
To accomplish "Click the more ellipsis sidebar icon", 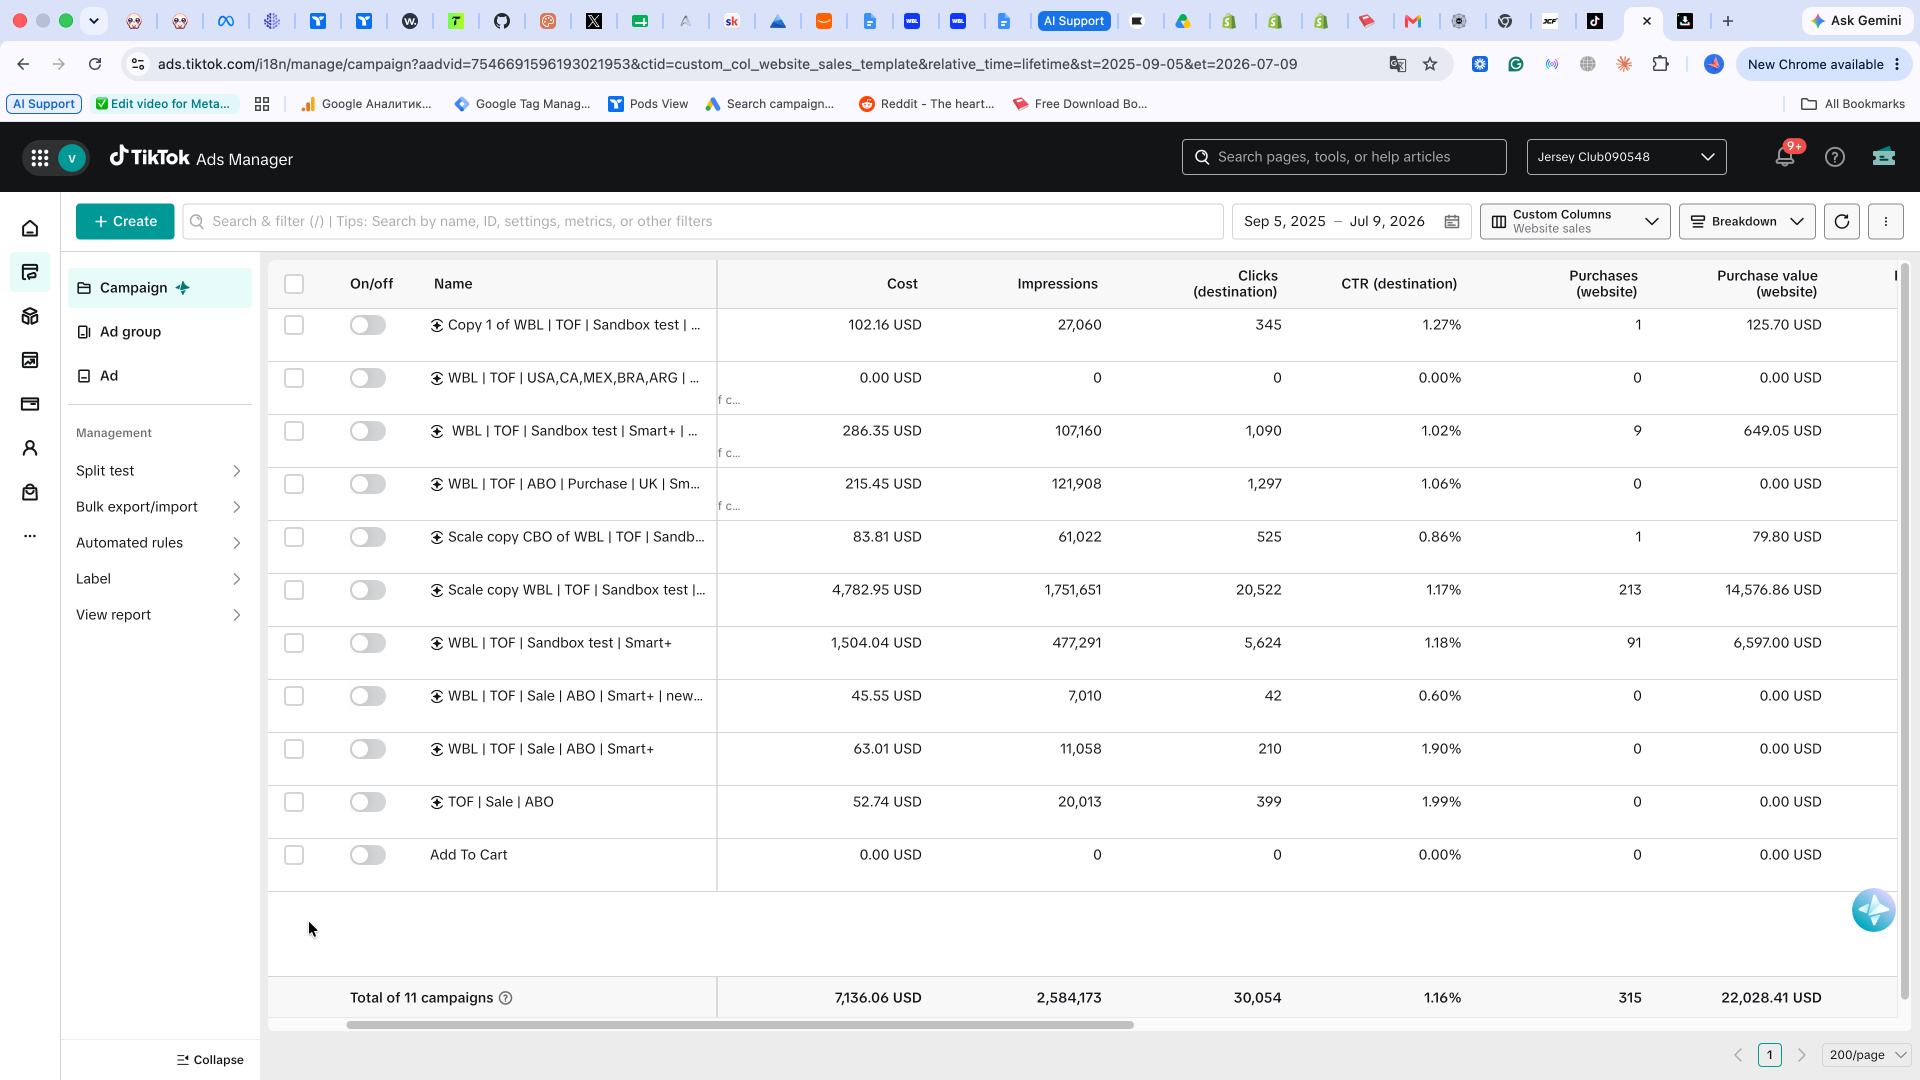I will click(x=30, y=536).
